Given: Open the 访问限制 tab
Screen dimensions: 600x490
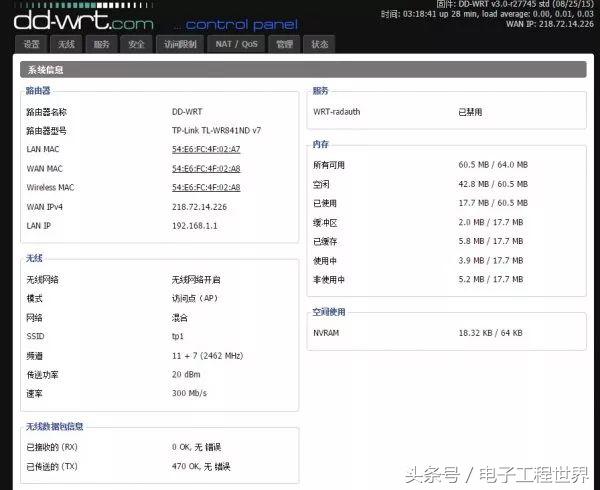Looking at the screenshot, I should click(180, 44).
